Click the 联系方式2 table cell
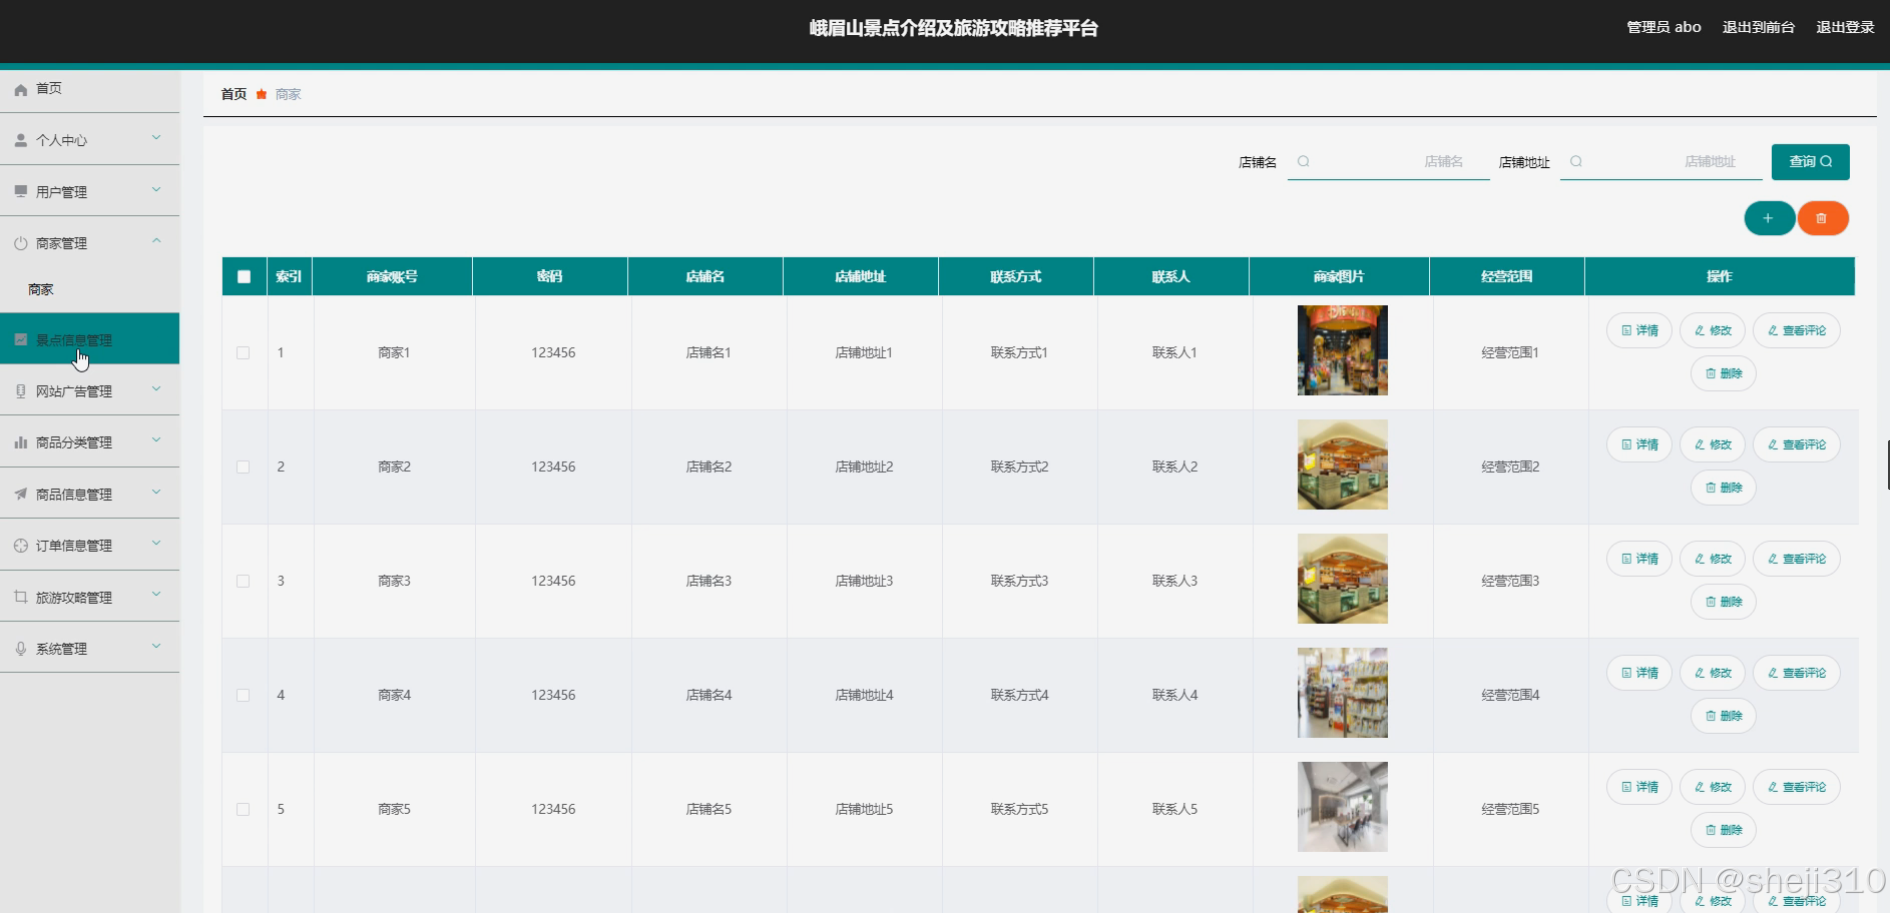The width and height of the screenshot is (1890, 913). click(x=1019, y=467)
